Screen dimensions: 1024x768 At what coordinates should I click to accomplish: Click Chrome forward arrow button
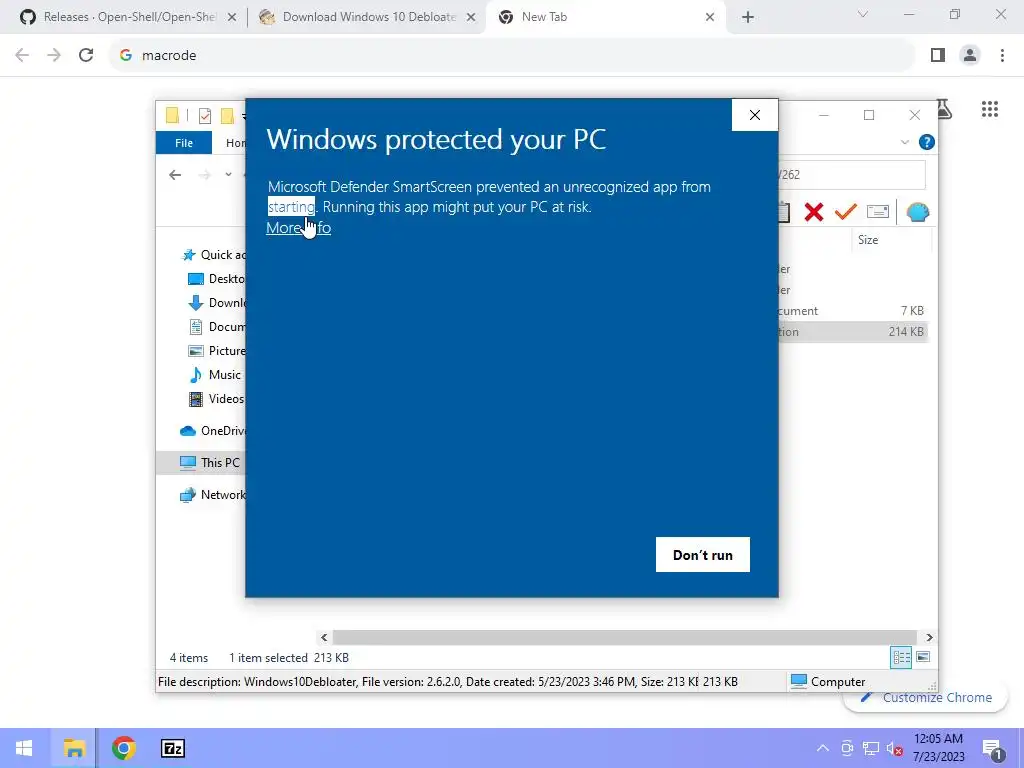[54, 56]
